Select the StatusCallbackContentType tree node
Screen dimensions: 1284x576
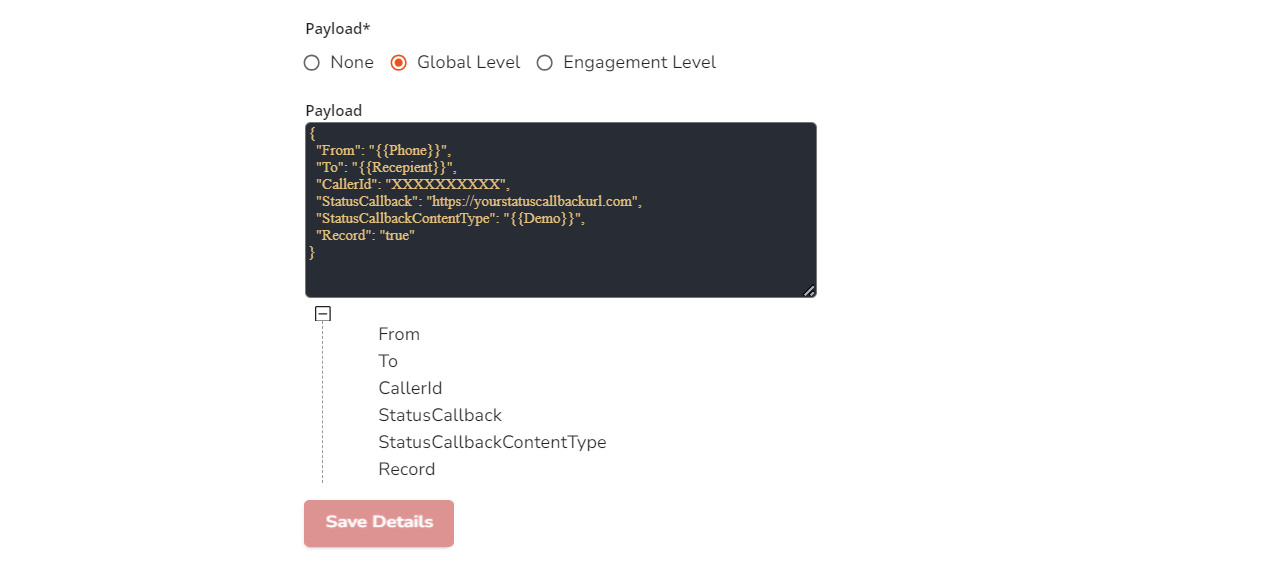492,442
